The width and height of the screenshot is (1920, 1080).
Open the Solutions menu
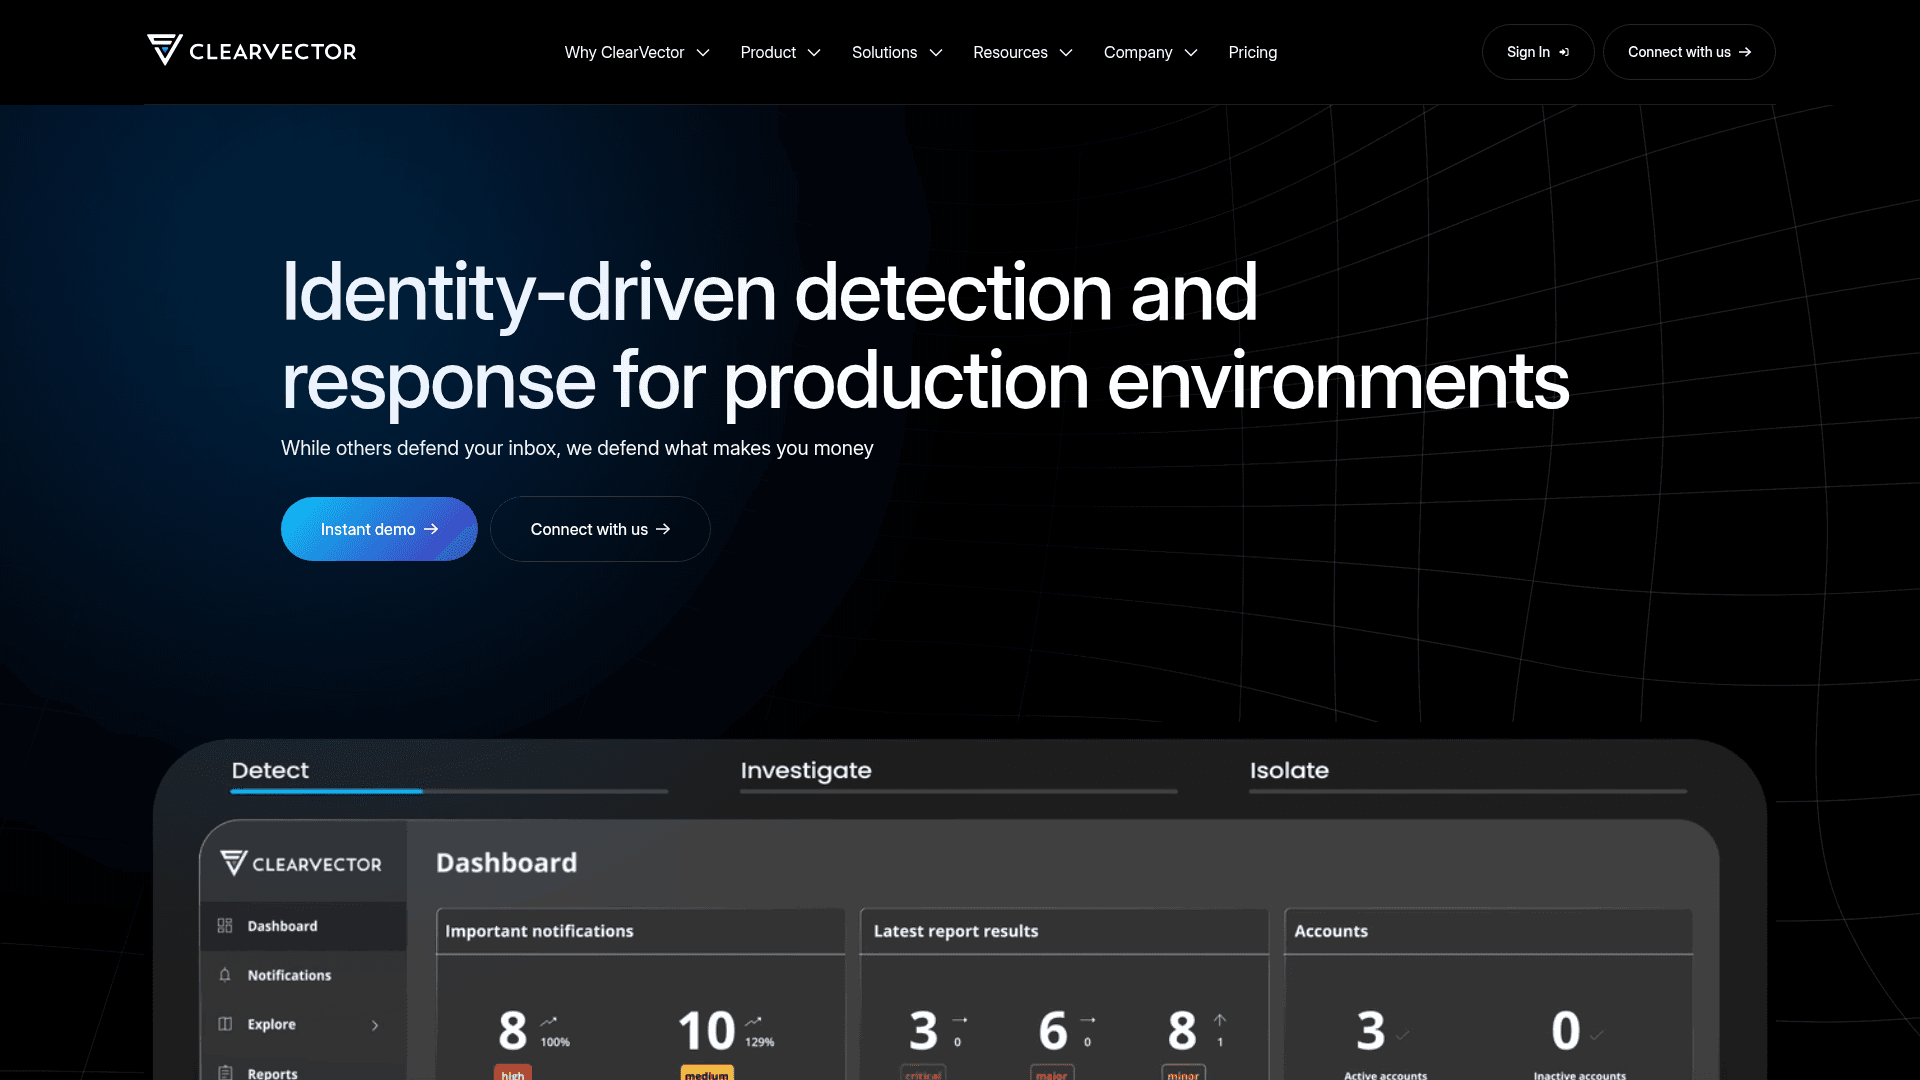click(x=897, y=52)
